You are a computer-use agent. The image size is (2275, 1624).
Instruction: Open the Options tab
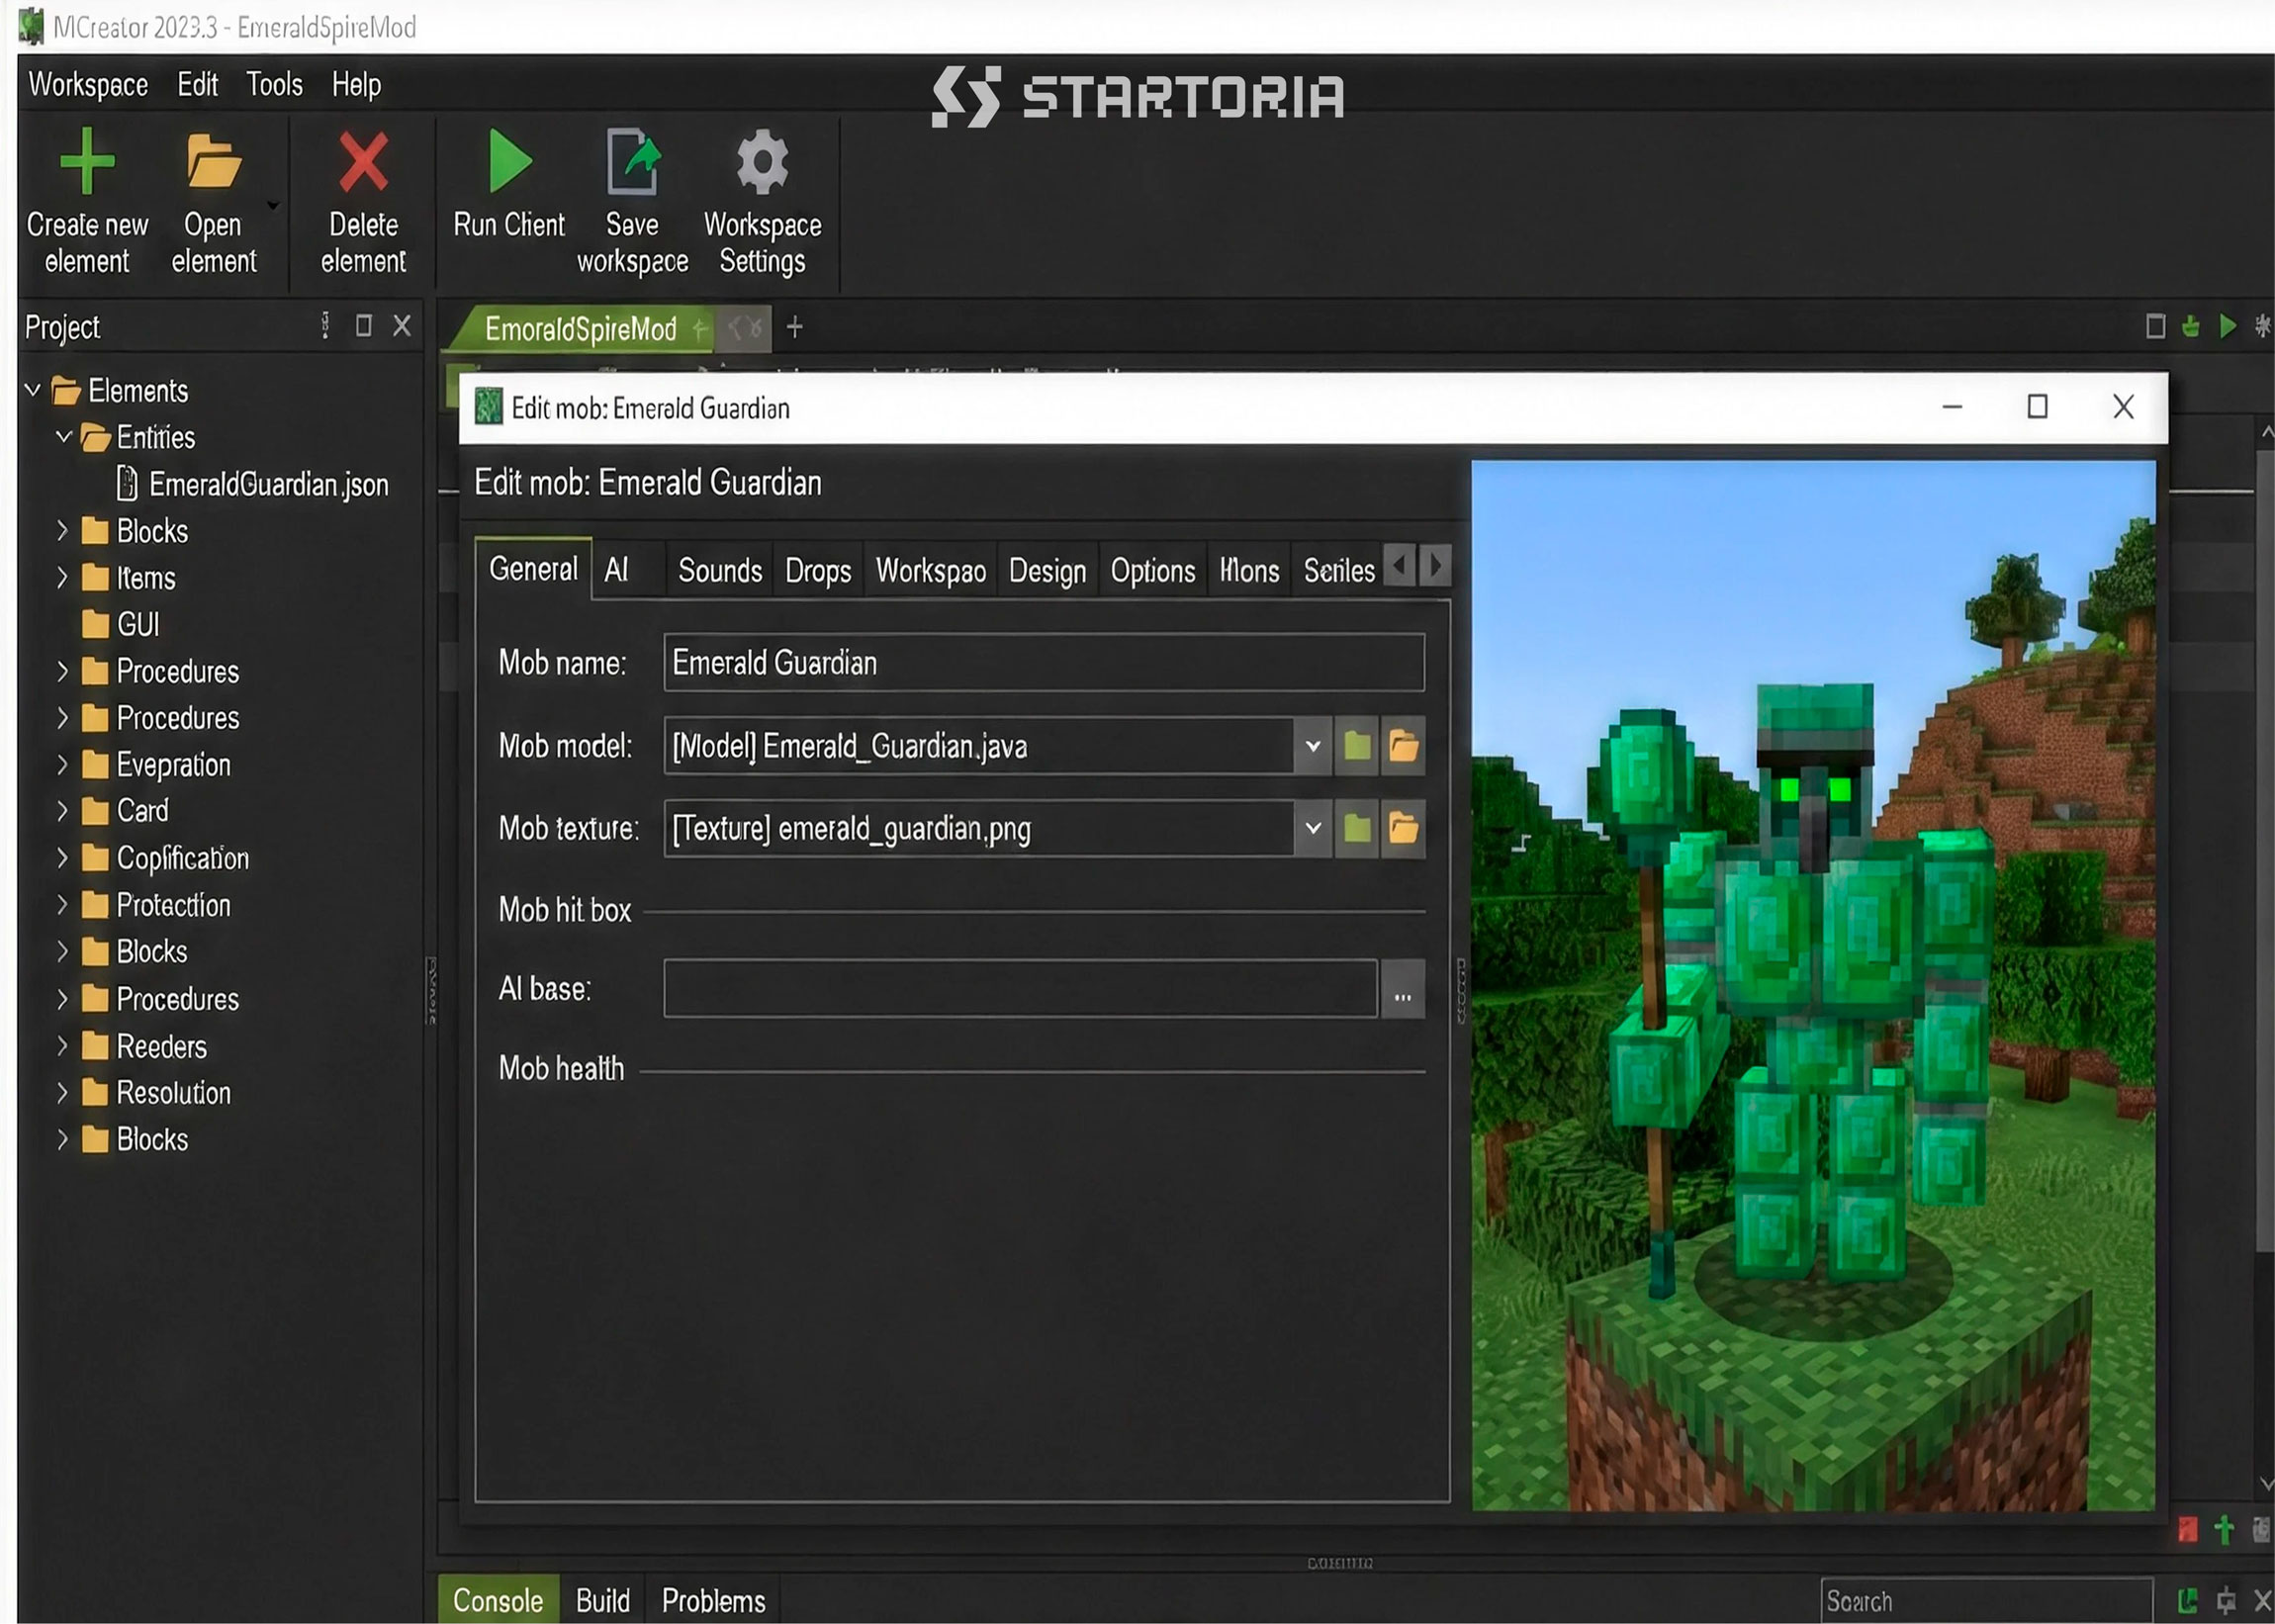pos(1153,570)
